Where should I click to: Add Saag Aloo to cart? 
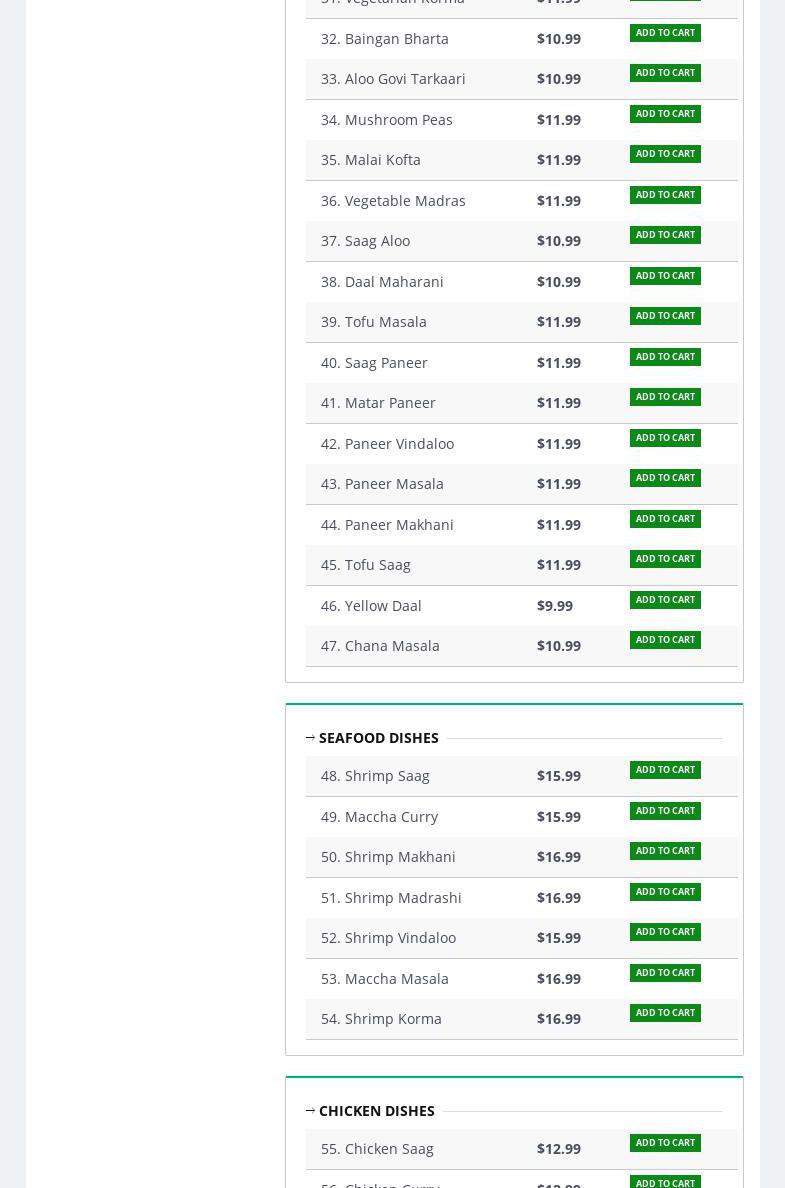click(665, 235)
